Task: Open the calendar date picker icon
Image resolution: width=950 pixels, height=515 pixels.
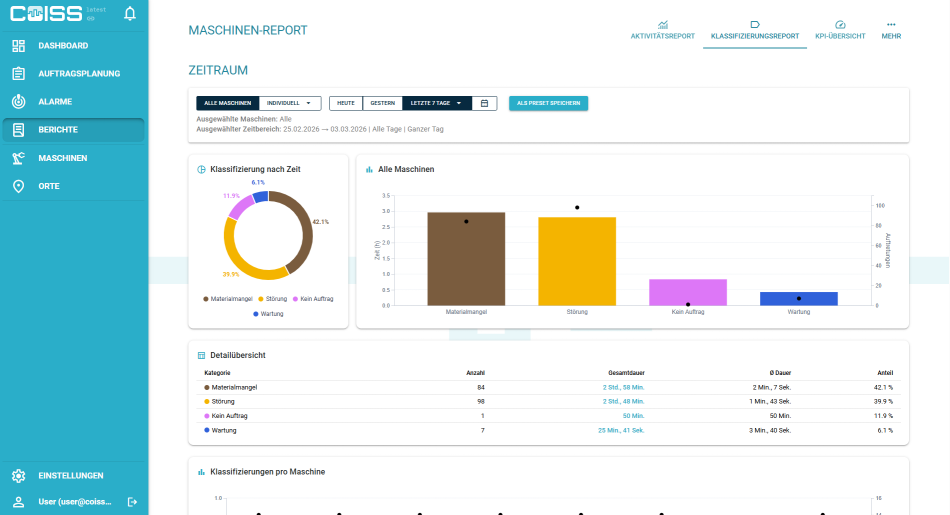Action: (x=484, y=104)
